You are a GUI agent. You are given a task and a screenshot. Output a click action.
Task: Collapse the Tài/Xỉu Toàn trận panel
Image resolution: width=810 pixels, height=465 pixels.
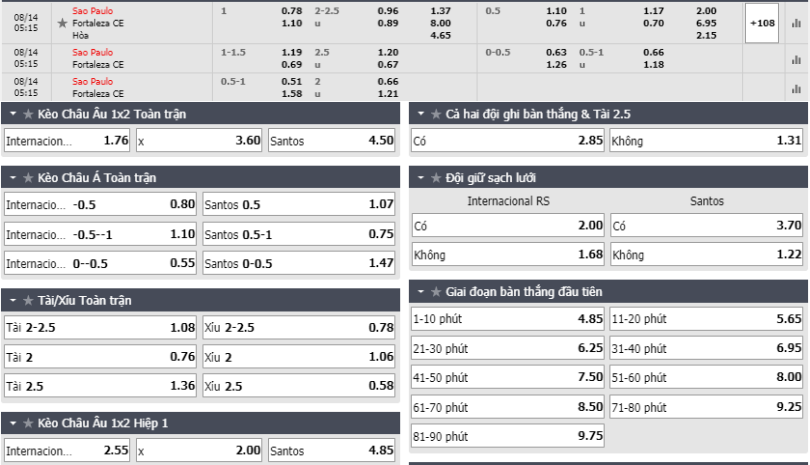click(13, 300)
